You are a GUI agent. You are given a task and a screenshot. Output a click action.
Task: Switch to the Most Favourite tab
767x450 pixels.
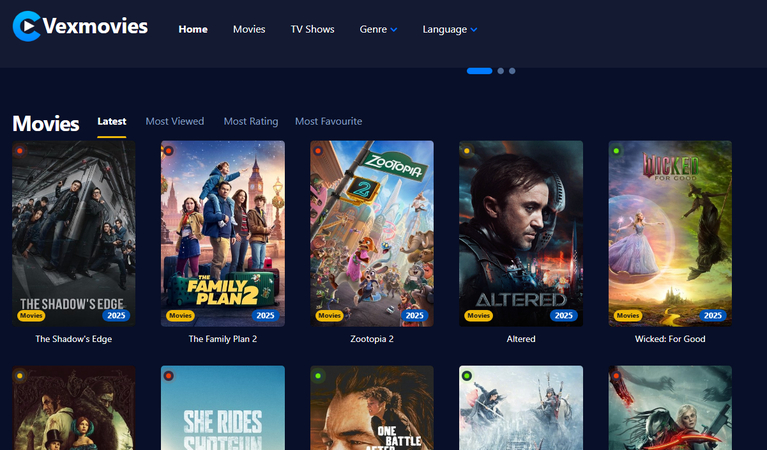(329, 121)
